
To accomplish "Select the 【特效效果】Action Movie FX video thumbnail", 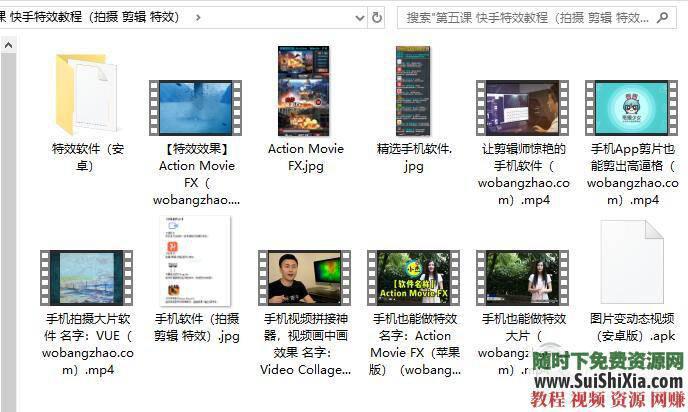I will (x=196, y=108).
